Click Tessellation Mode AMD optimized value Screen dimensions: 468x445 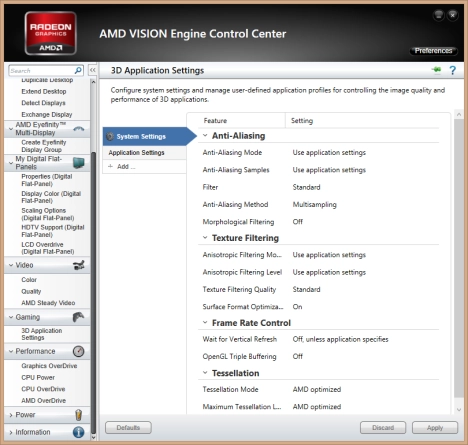tap(317, 389)
